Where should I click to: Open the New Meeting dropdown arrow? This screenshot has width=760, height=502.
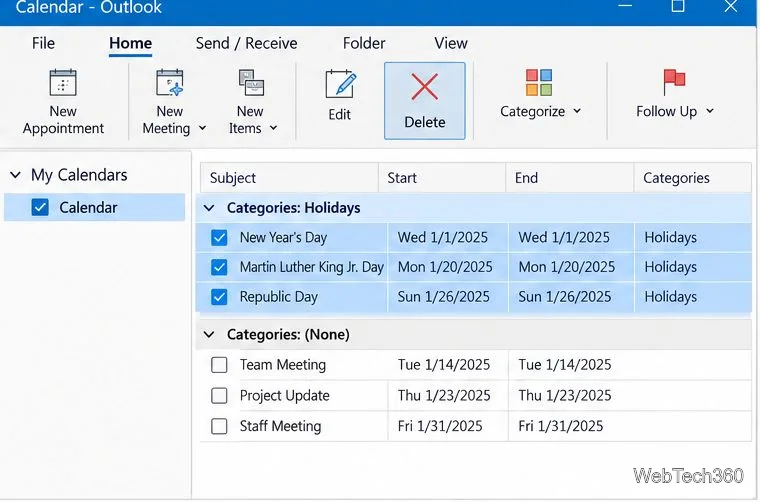click(203, 128)
